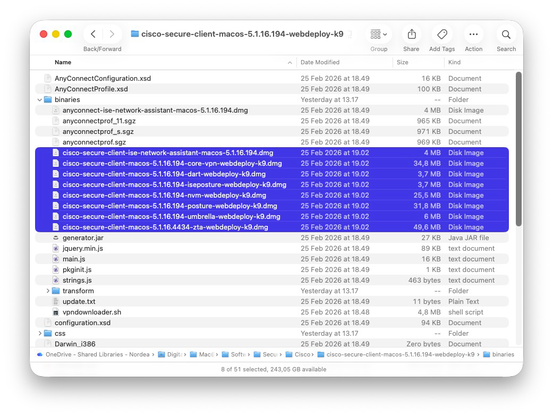Click the vertical scrollbar of file list
553x416 pixels.
point(518,149)
